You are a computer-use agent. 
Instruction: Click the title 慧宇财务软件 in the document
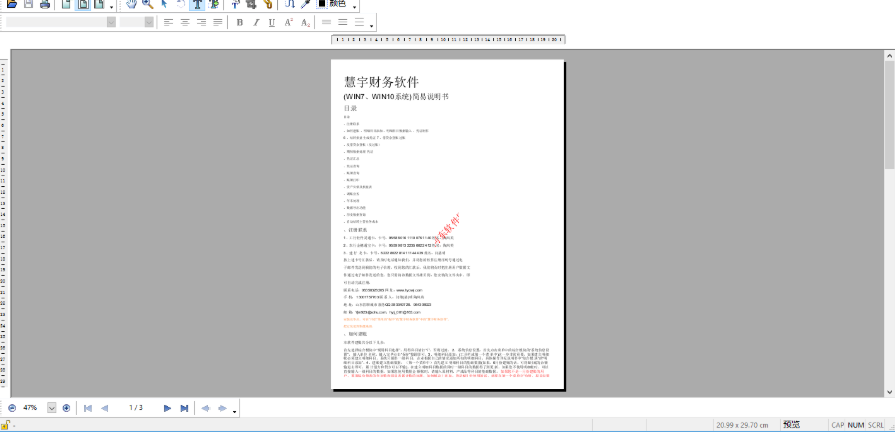[x=382, y=82]
